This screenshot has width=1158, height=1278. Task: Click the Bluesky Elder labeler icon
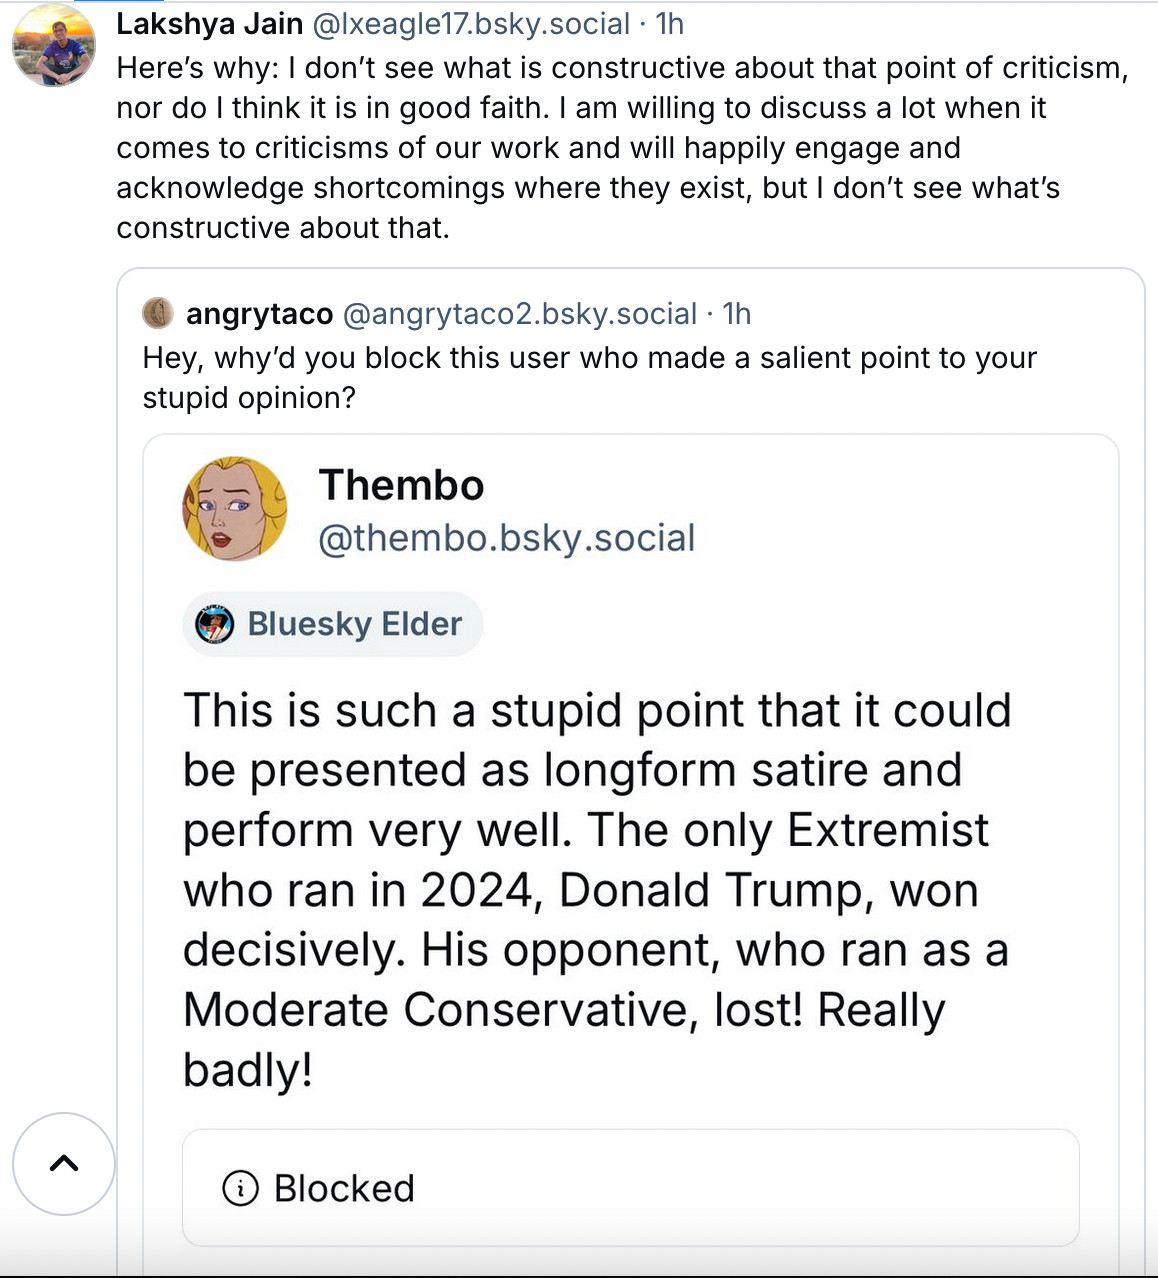214,624
